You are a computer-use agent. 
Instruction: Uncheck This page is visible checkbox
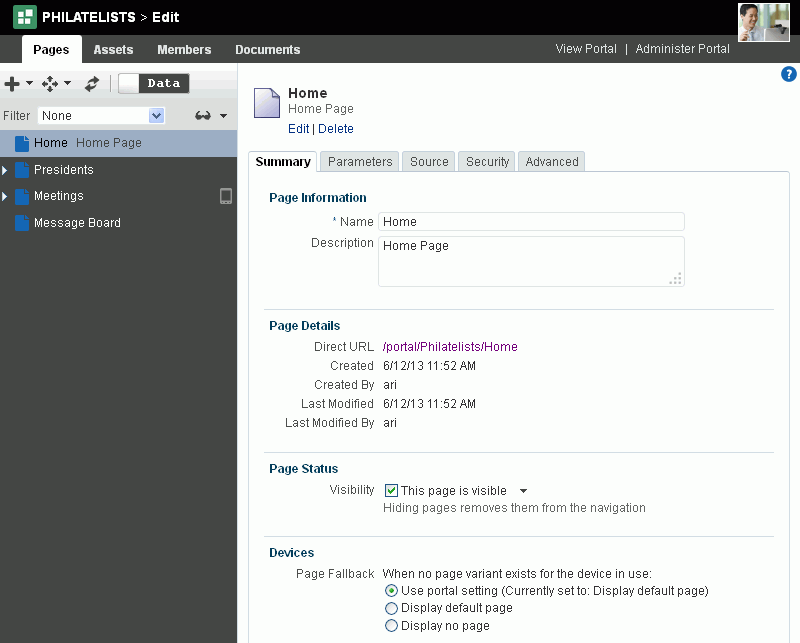[x=391, y=490]
